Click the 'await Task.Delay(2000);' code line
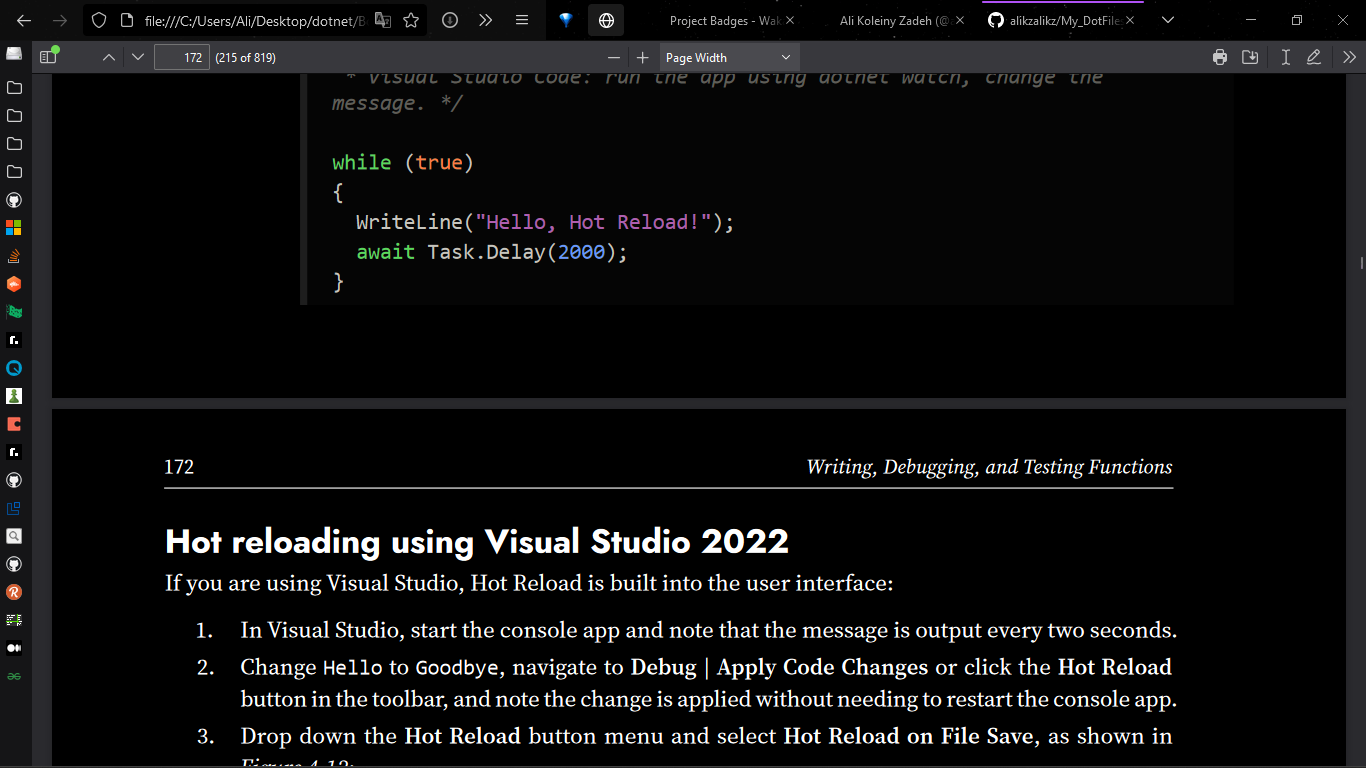Image resolution: width=1366 pixels, height=768 pixels. tap(492, 252)
